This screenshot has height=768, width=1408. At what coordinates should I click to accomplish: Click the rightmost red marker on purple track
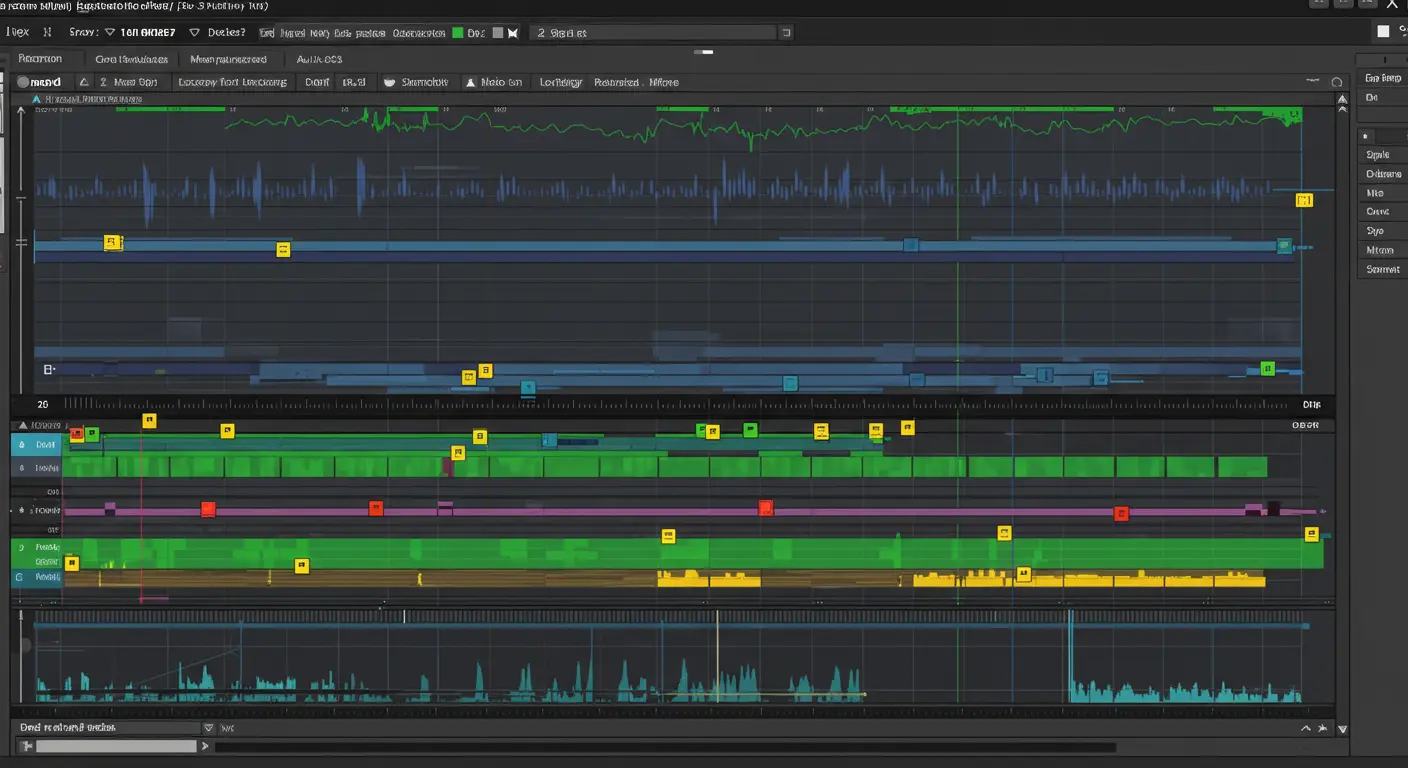pyautogui.click(x=1121, y=513)
